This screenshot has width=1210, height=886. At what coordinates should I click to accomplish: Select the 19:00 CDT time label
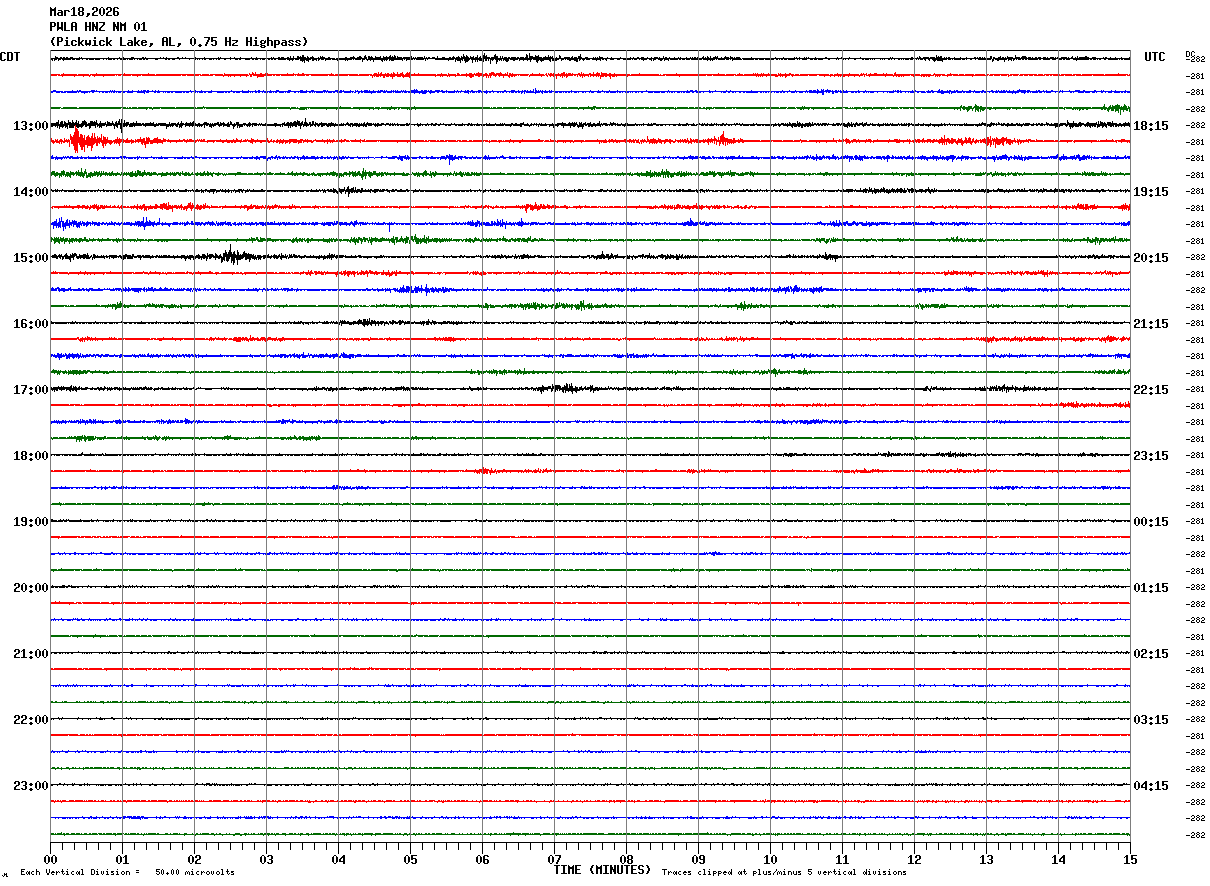tap(30, 522)
